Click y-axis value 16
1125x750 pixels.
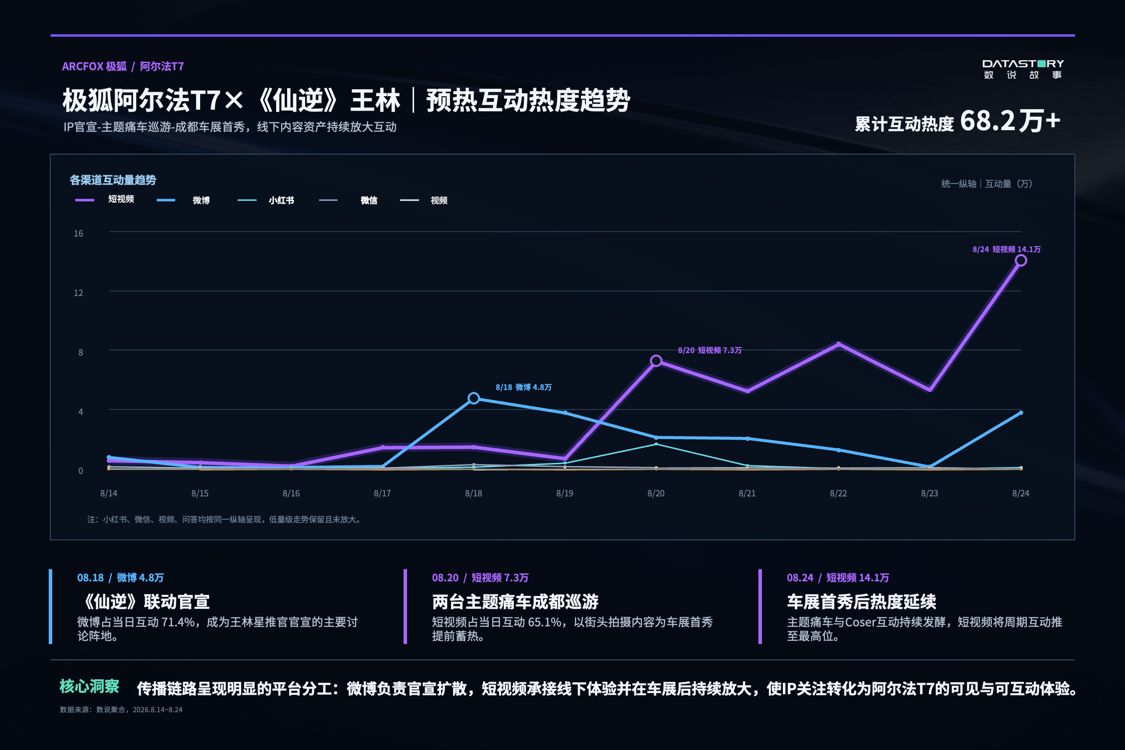coord(78,233)
